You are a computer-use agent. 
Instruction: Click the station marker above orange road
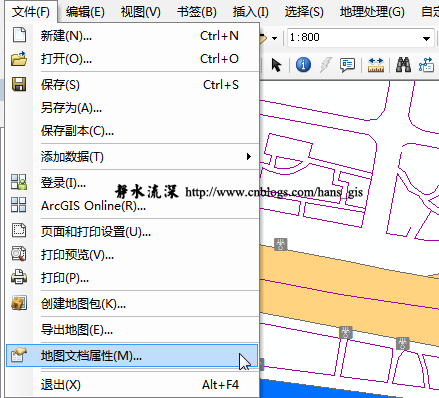click(281, 244)
